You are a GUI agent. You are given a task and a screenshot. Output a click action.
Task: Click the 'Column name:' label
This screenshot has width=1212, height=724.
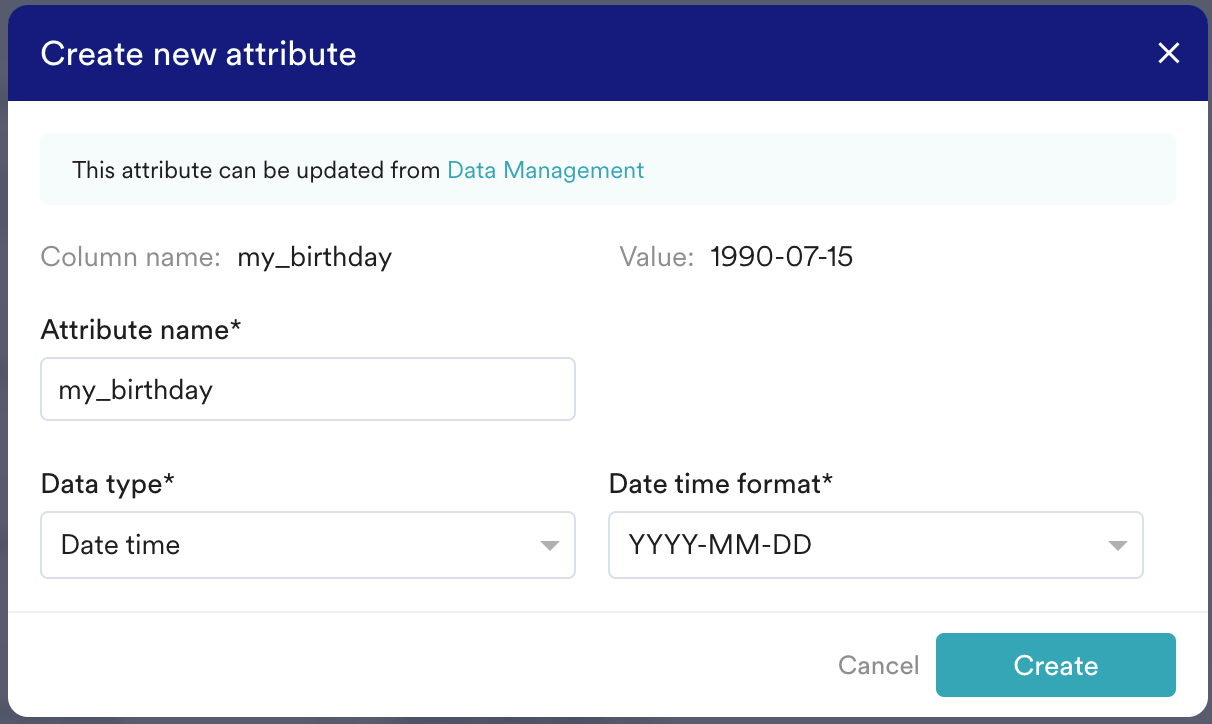(x=130, y=258)
